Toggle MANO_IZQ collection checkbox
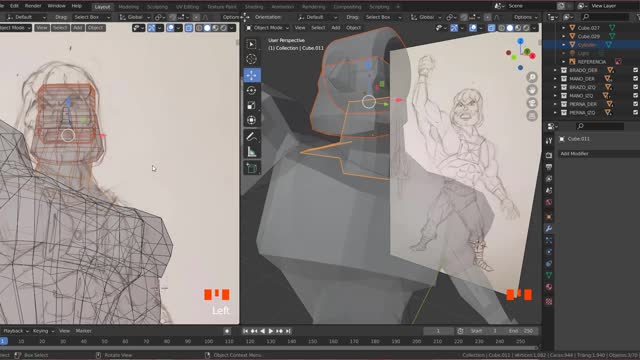The image size is (640, 360). tap(636, 96)
